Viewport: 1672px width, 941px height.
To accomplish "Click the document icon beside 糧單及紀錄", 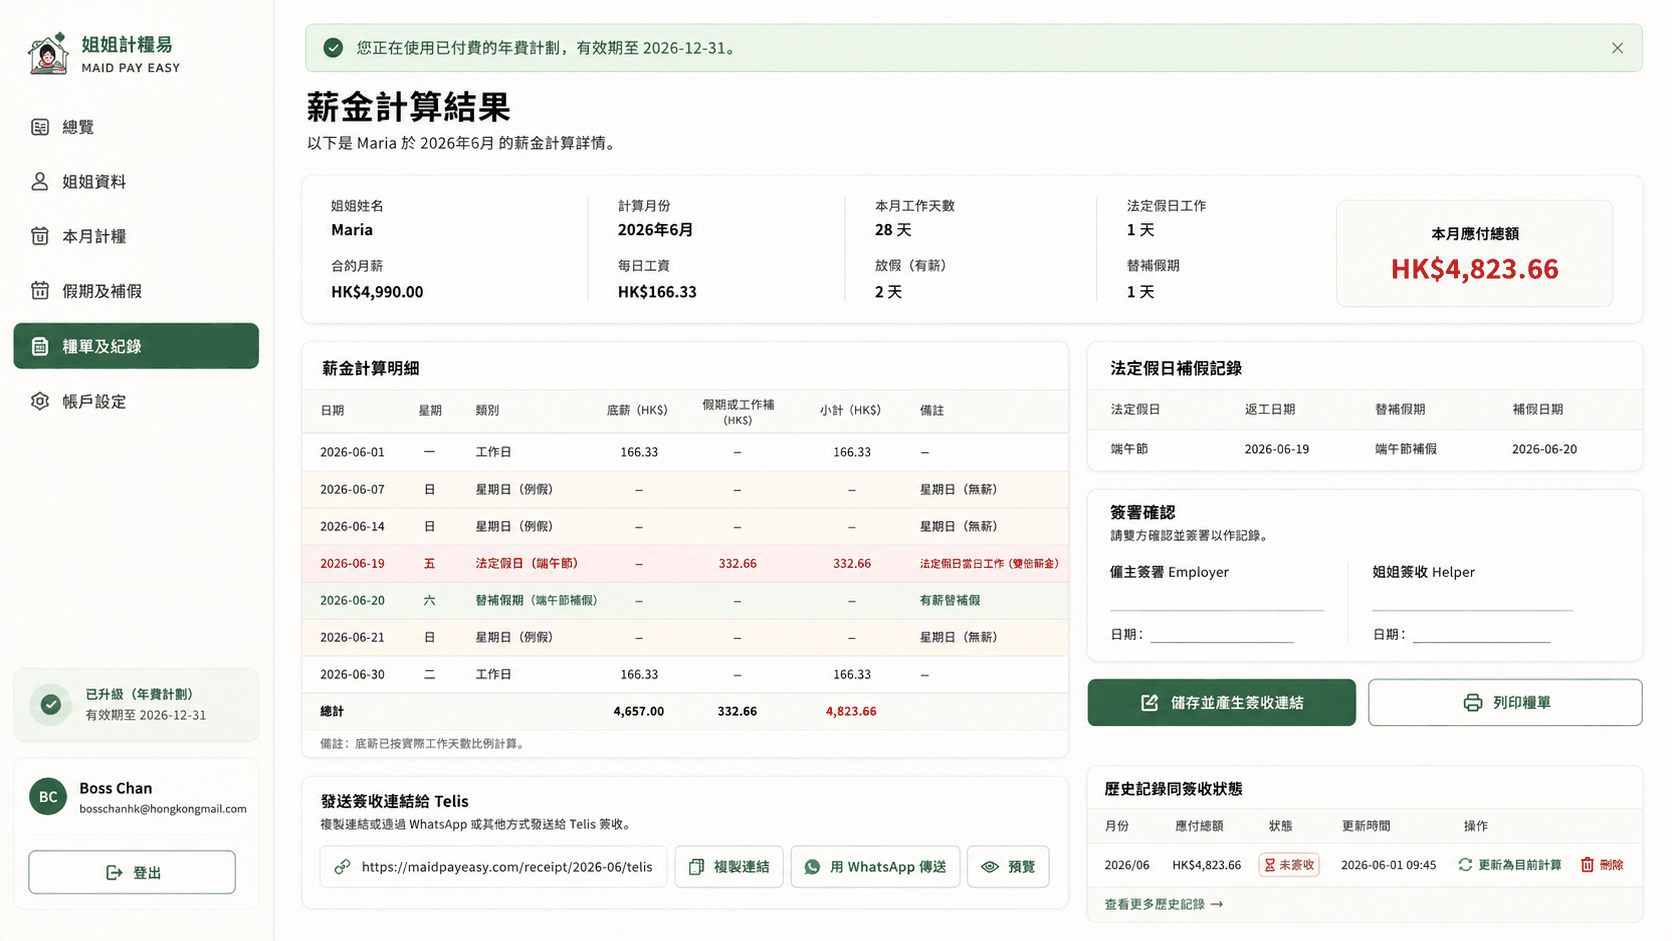I will click(40, 346).
